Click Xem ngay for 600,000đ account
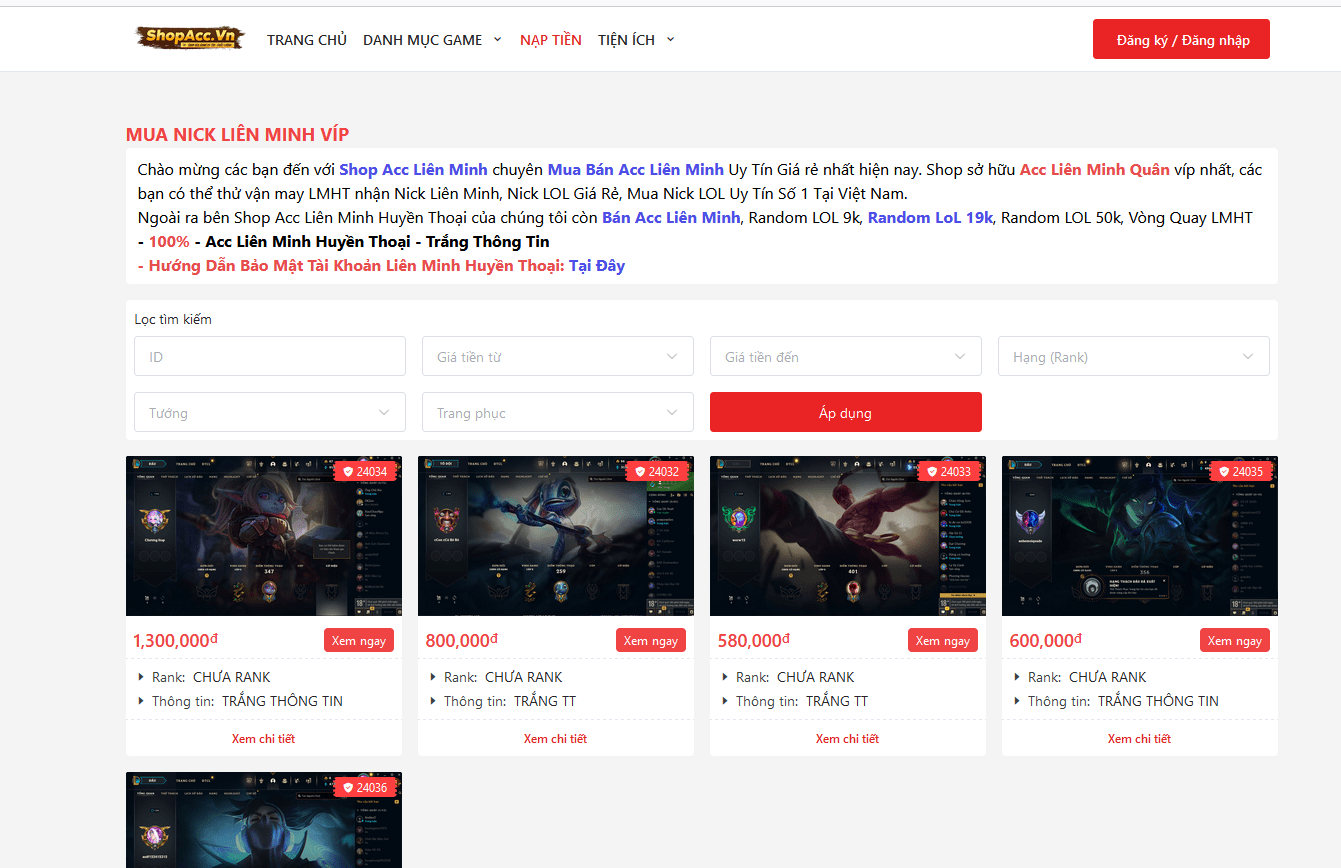The width and height of the screenshot is (1341, 868). [x=1235, y=640]
